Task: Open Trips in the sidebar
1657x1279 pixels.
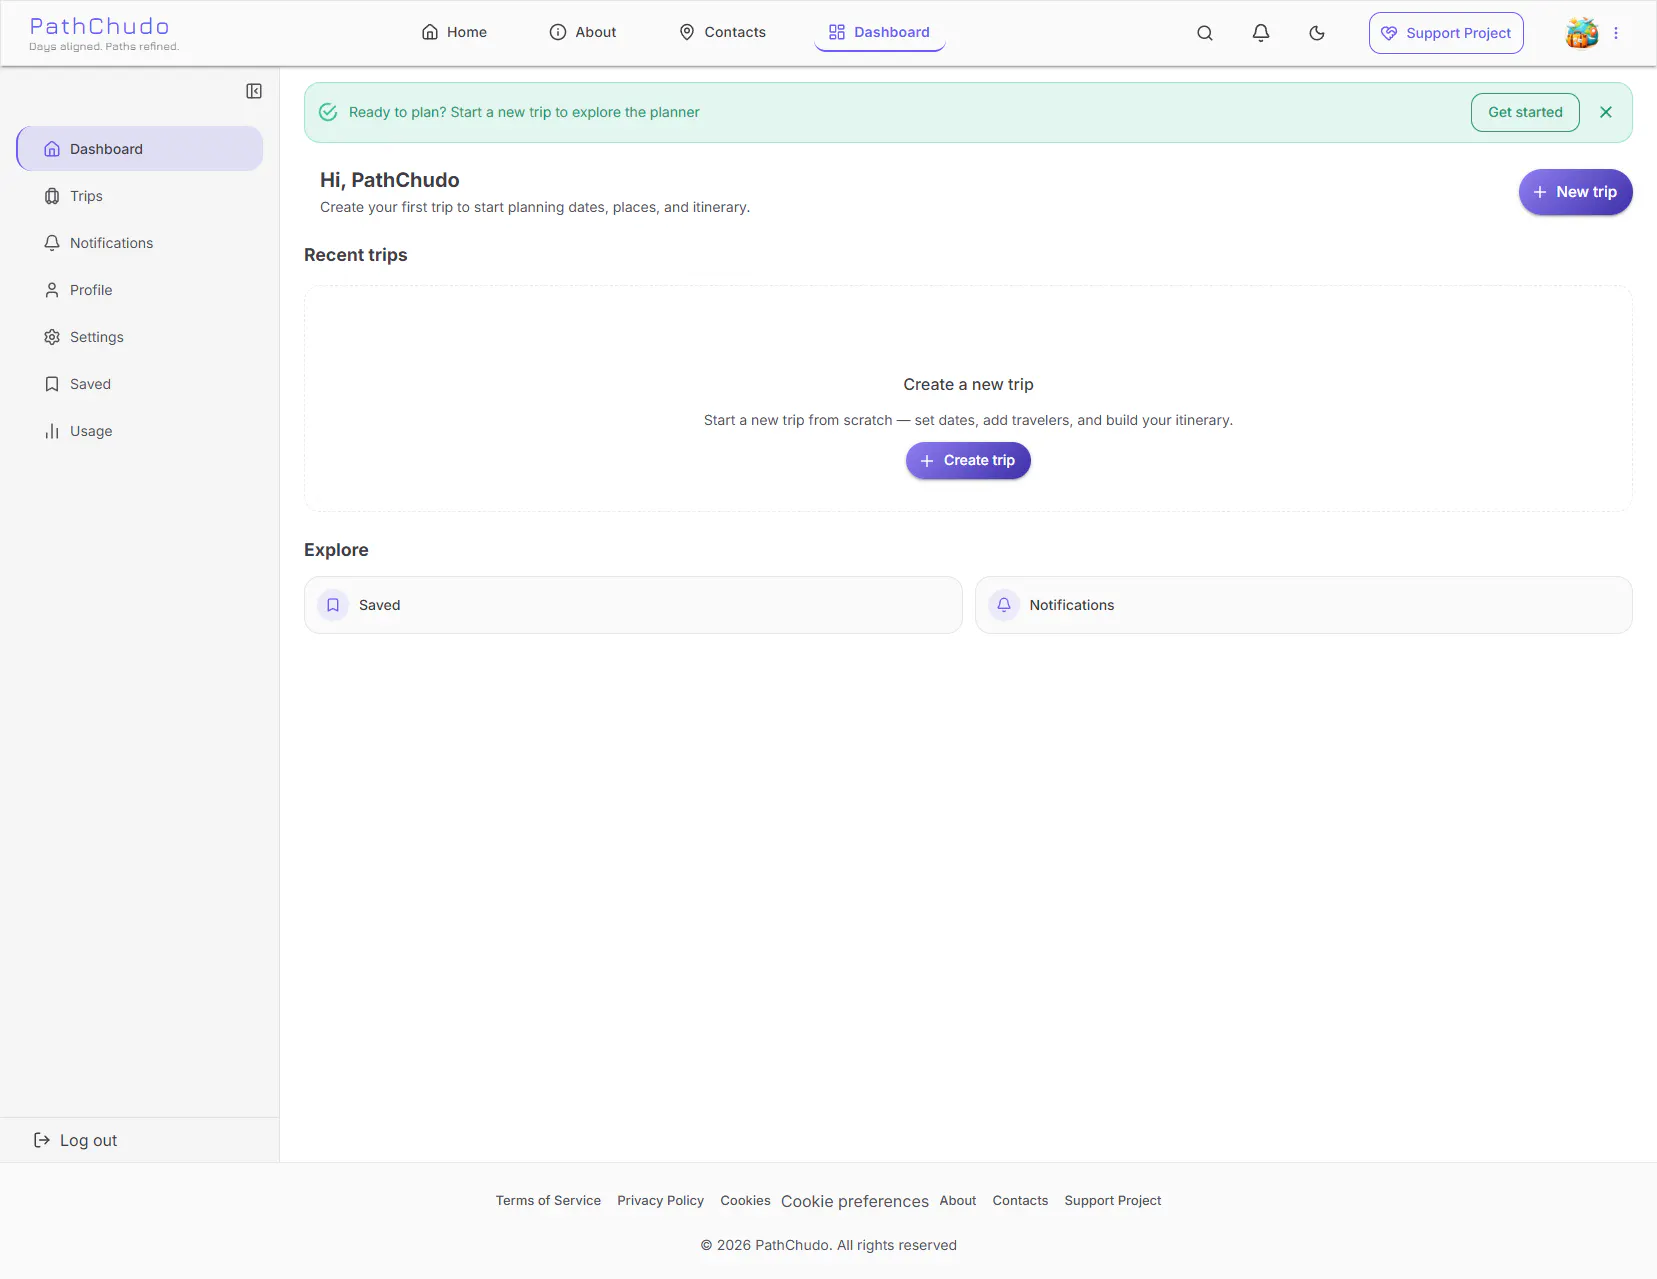Action: tap(140, 196)
